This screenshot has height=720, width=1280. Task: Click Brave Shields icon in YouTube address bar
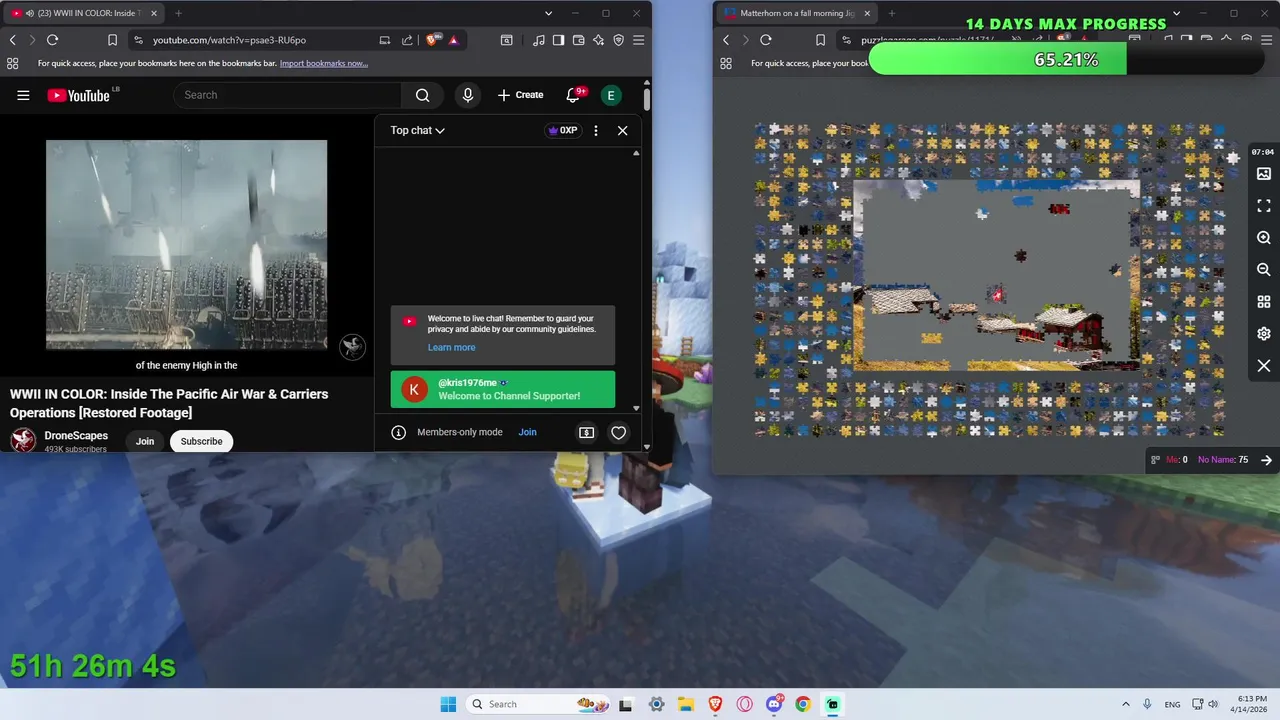[x=432, y=40]
